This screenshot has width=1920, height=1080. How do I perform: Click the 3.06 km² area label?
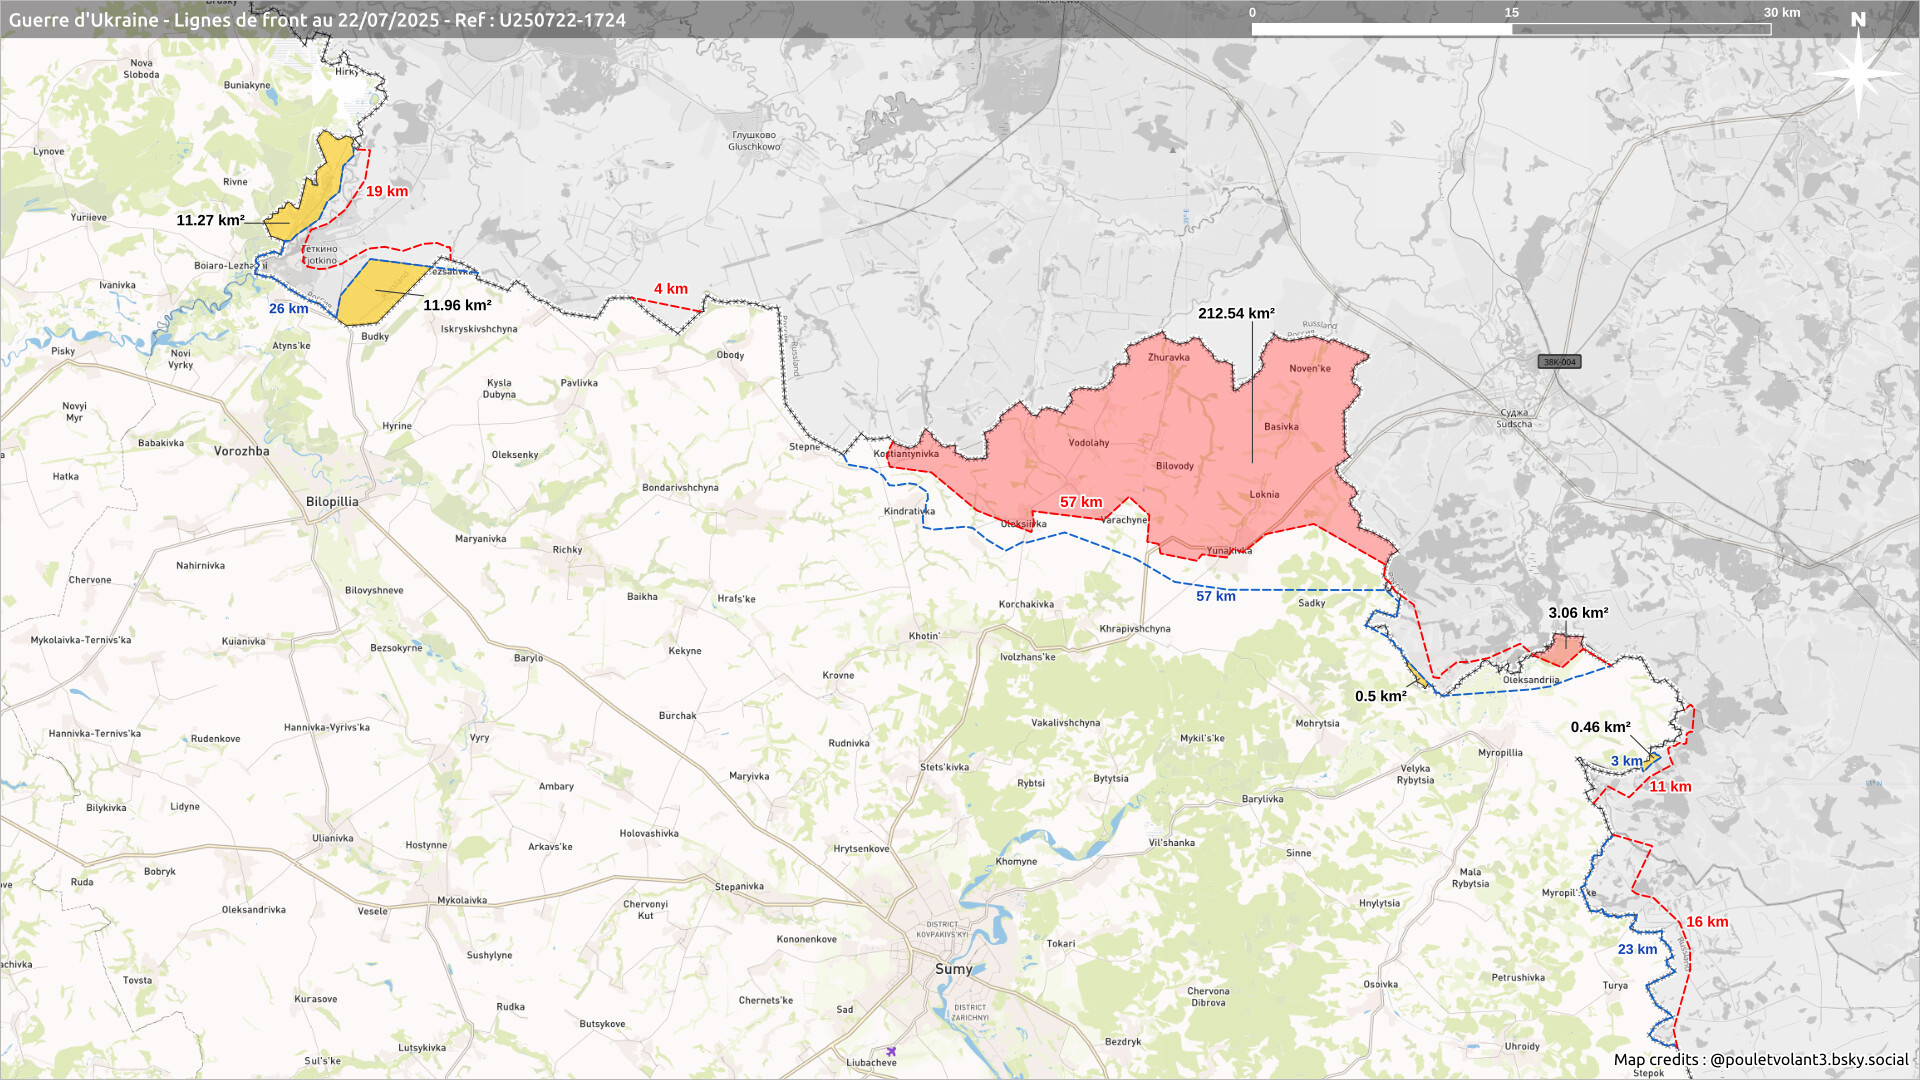point(1578,613)
